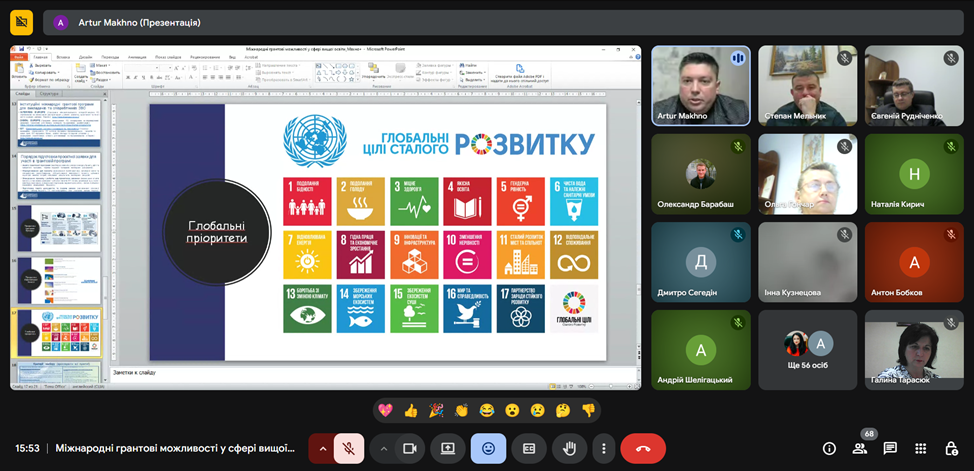This screenshot has height=471, width=974.
Task: Send the party popper reaction
Action: pos(436,410)
